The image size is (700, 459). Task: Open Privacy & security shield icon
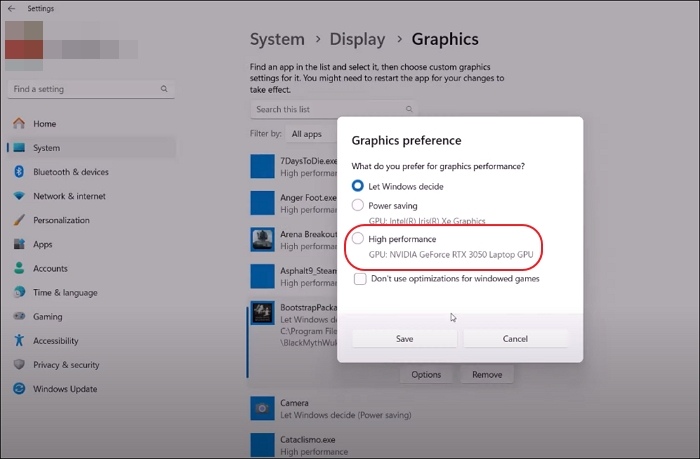(18, 365)
